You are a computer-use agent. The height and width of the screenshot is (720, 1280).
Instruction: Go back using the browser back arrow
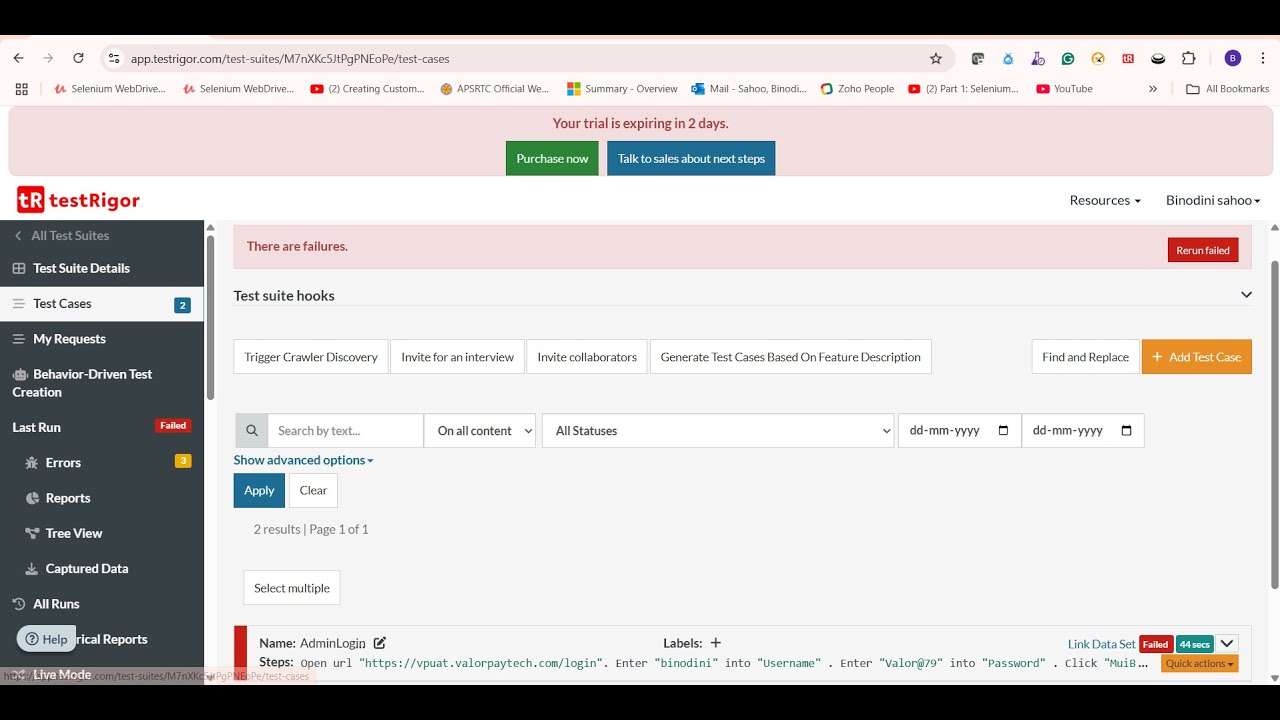(18, 59)
